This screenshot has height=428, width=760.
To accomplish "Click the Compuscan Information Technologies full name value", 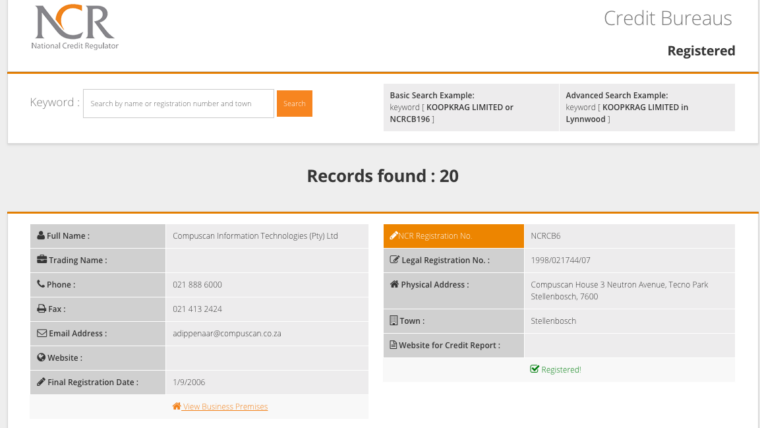I will coord(255,236).
